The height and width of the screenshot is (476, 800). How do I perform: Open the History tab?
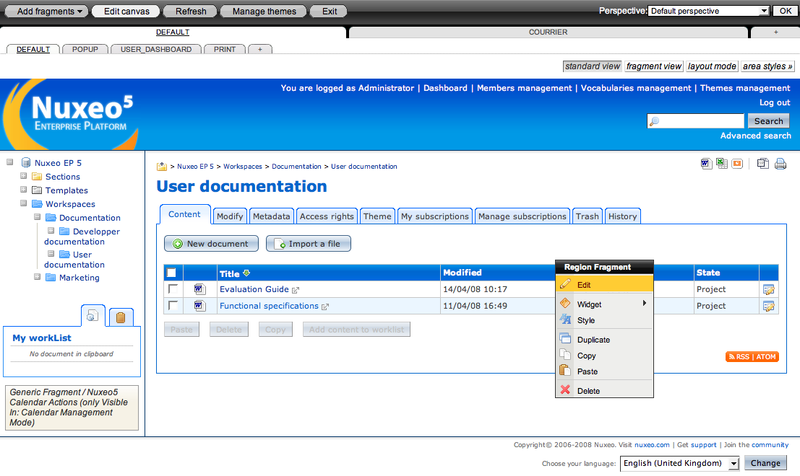(x=622, y=216)
